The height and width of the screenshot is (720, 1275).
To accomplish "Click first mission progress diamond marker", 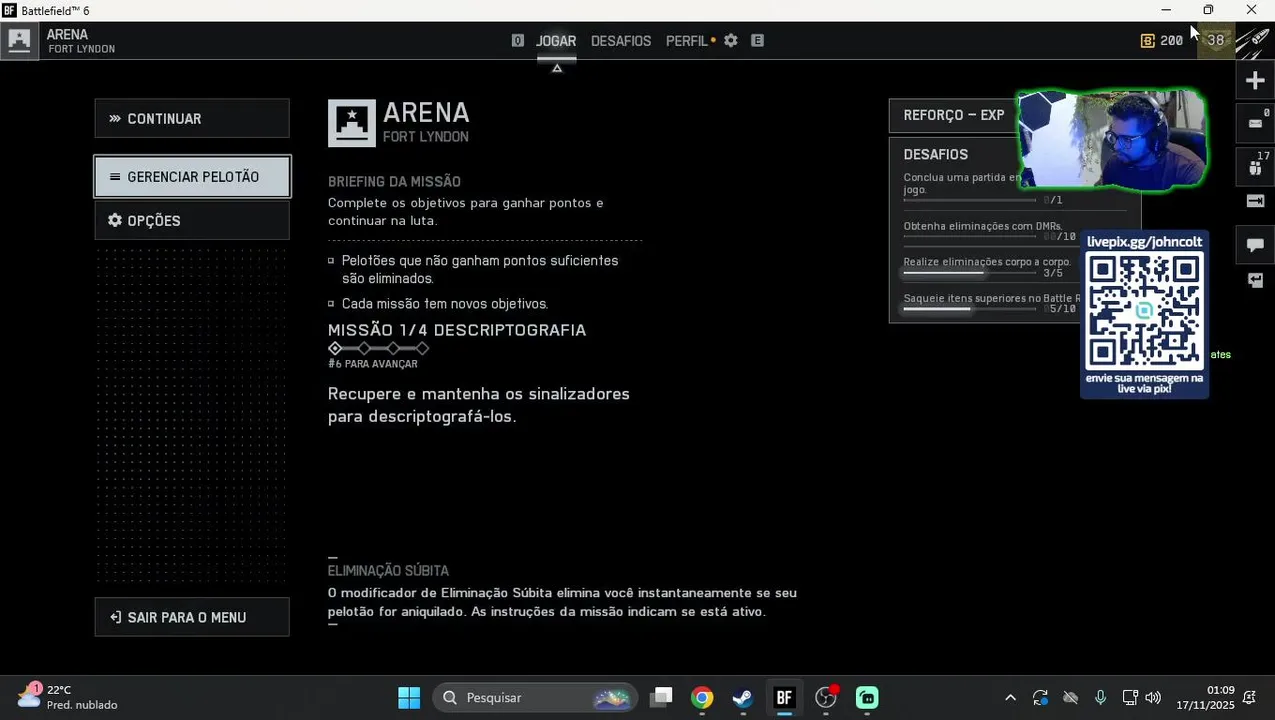I will [335, 348].
